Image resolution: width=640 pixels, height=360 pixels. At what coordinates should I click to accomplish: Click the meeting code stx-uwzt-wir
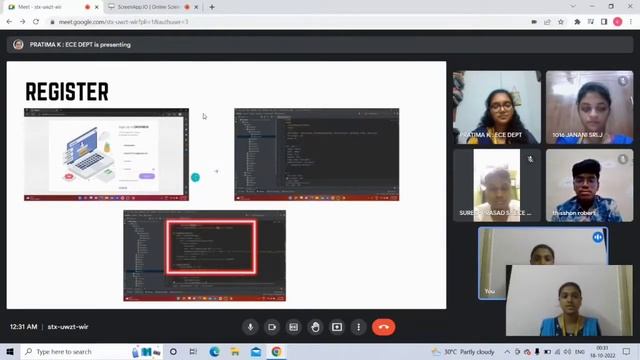click(x=68, y=327)
